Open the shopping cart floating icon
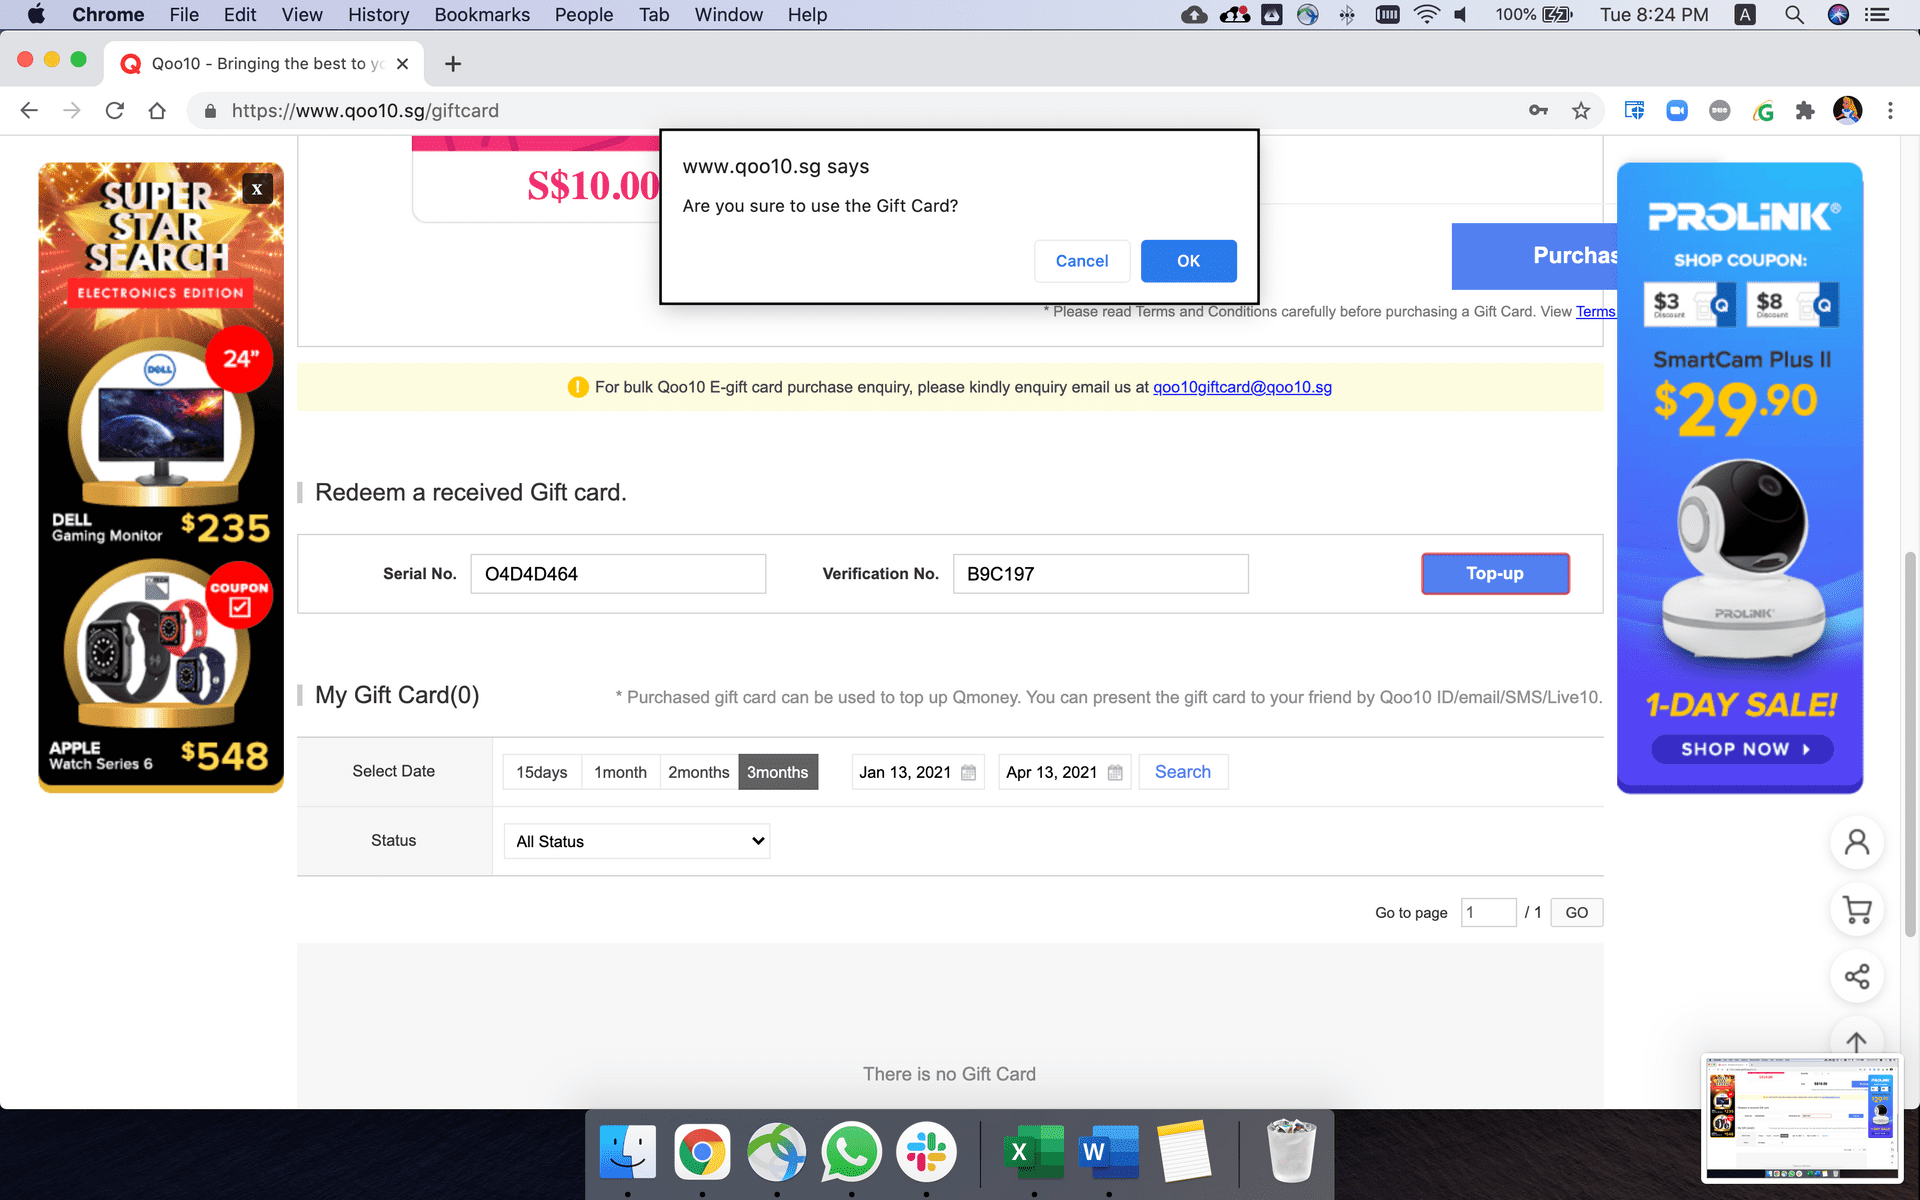The height and width of the screenshot is (1200, 1920). [1857, 910]
